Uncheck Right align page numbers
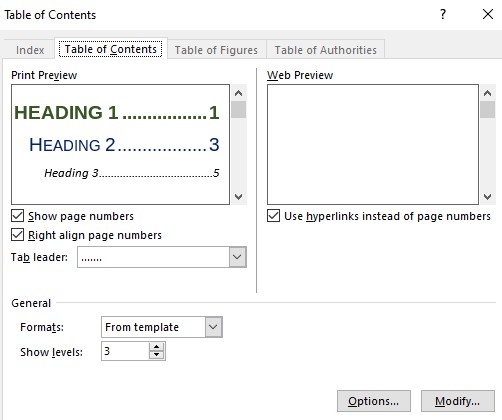The width and height of the screenshot is (502, 420). (17, 235)
